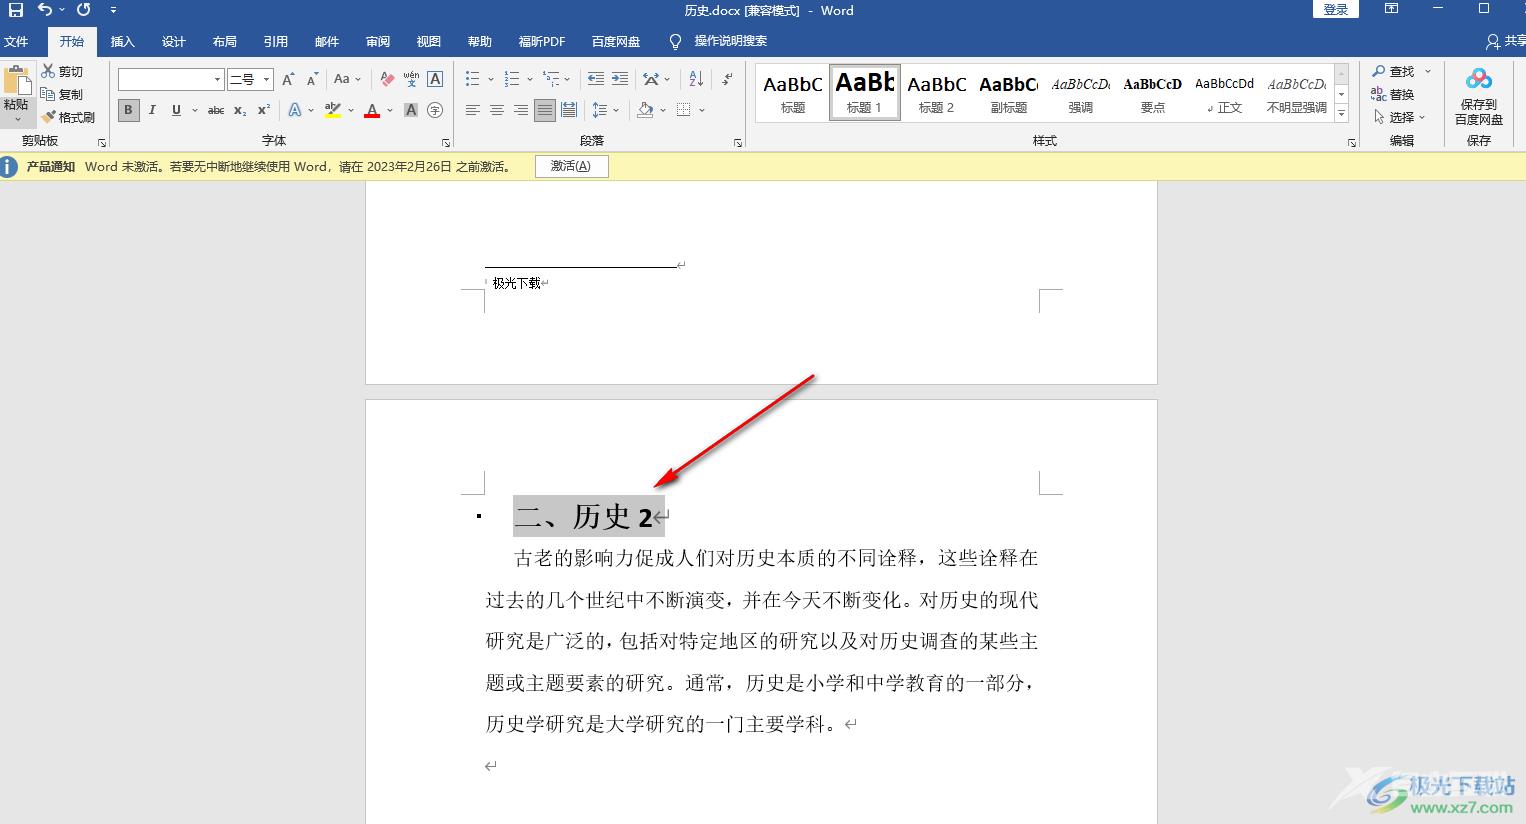
Task: Switch to the References (引用) tab
Action: click(x=276, y=41)
